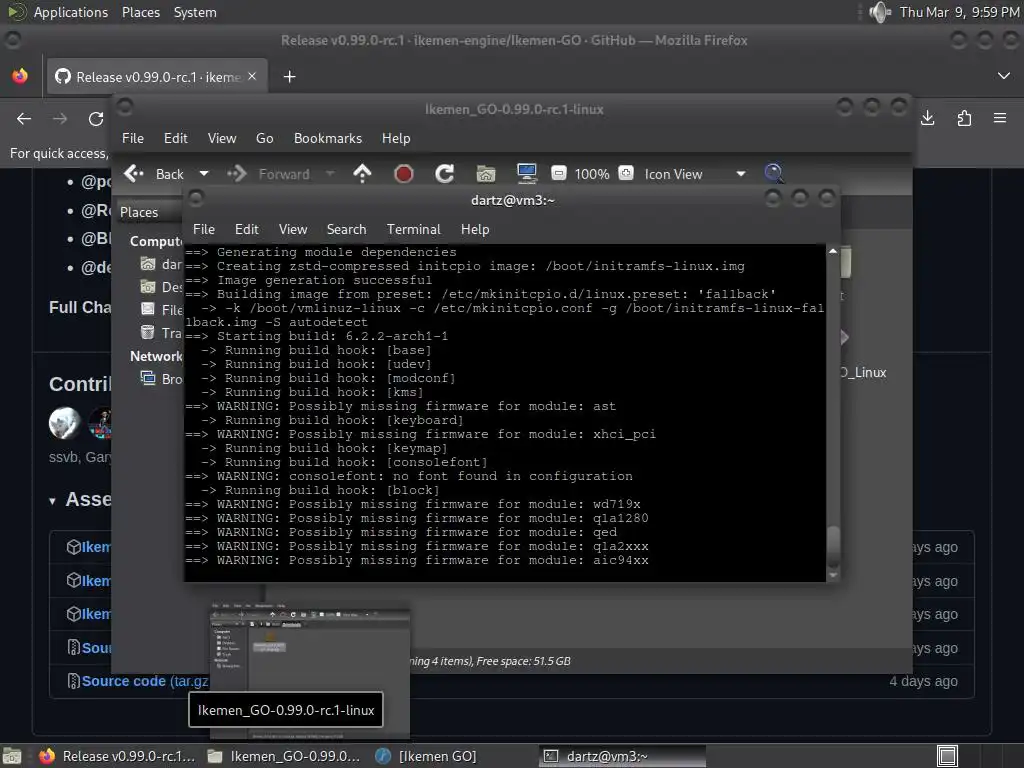Viewport: 1024px width, 768px height.
Task: Select the Release v0.99.0-rc.1 Firefox tab
Action: [x=156, y=77]
